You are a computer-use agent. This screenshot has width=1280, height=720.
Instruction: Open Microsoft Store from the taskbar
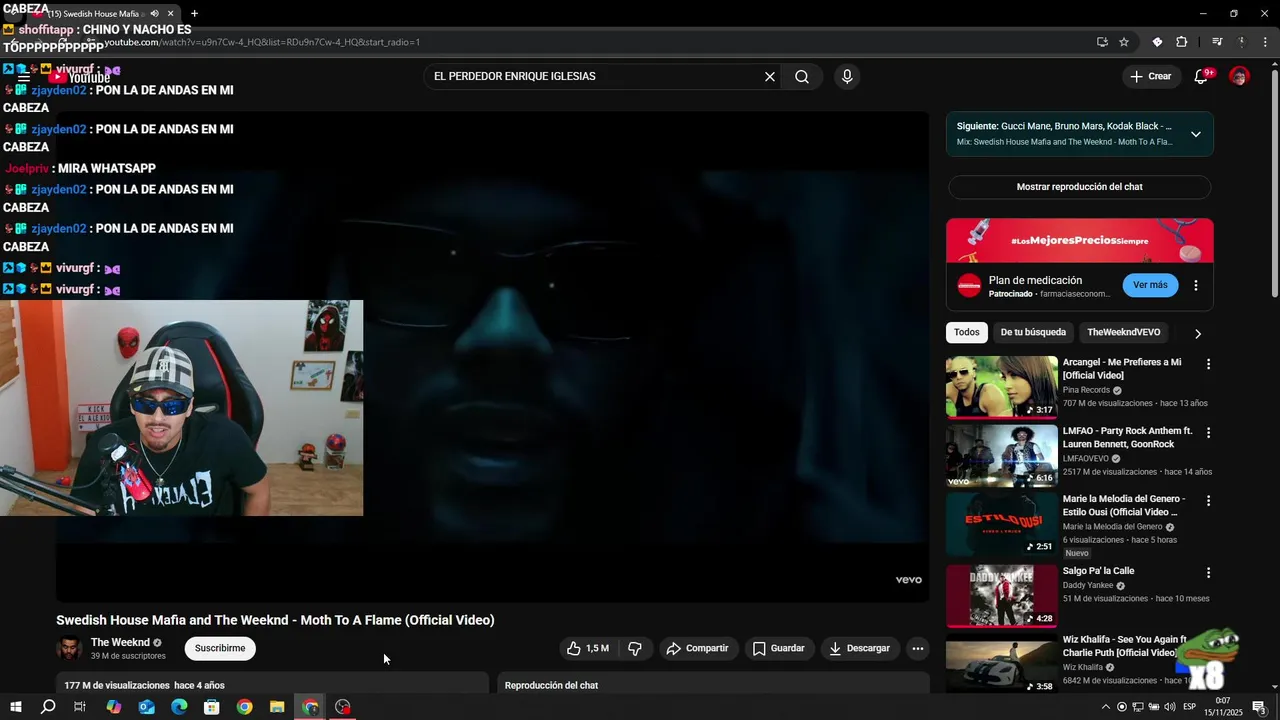[212, 707]
